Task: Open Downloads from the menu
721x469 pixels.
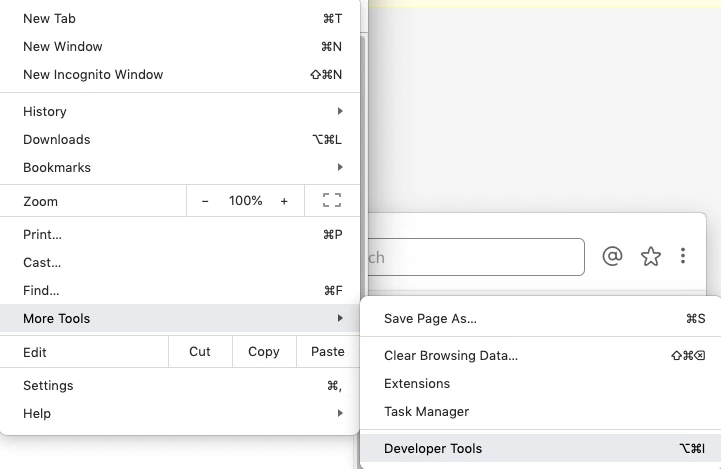Action: pyautogui.click(x=179, y=139)
